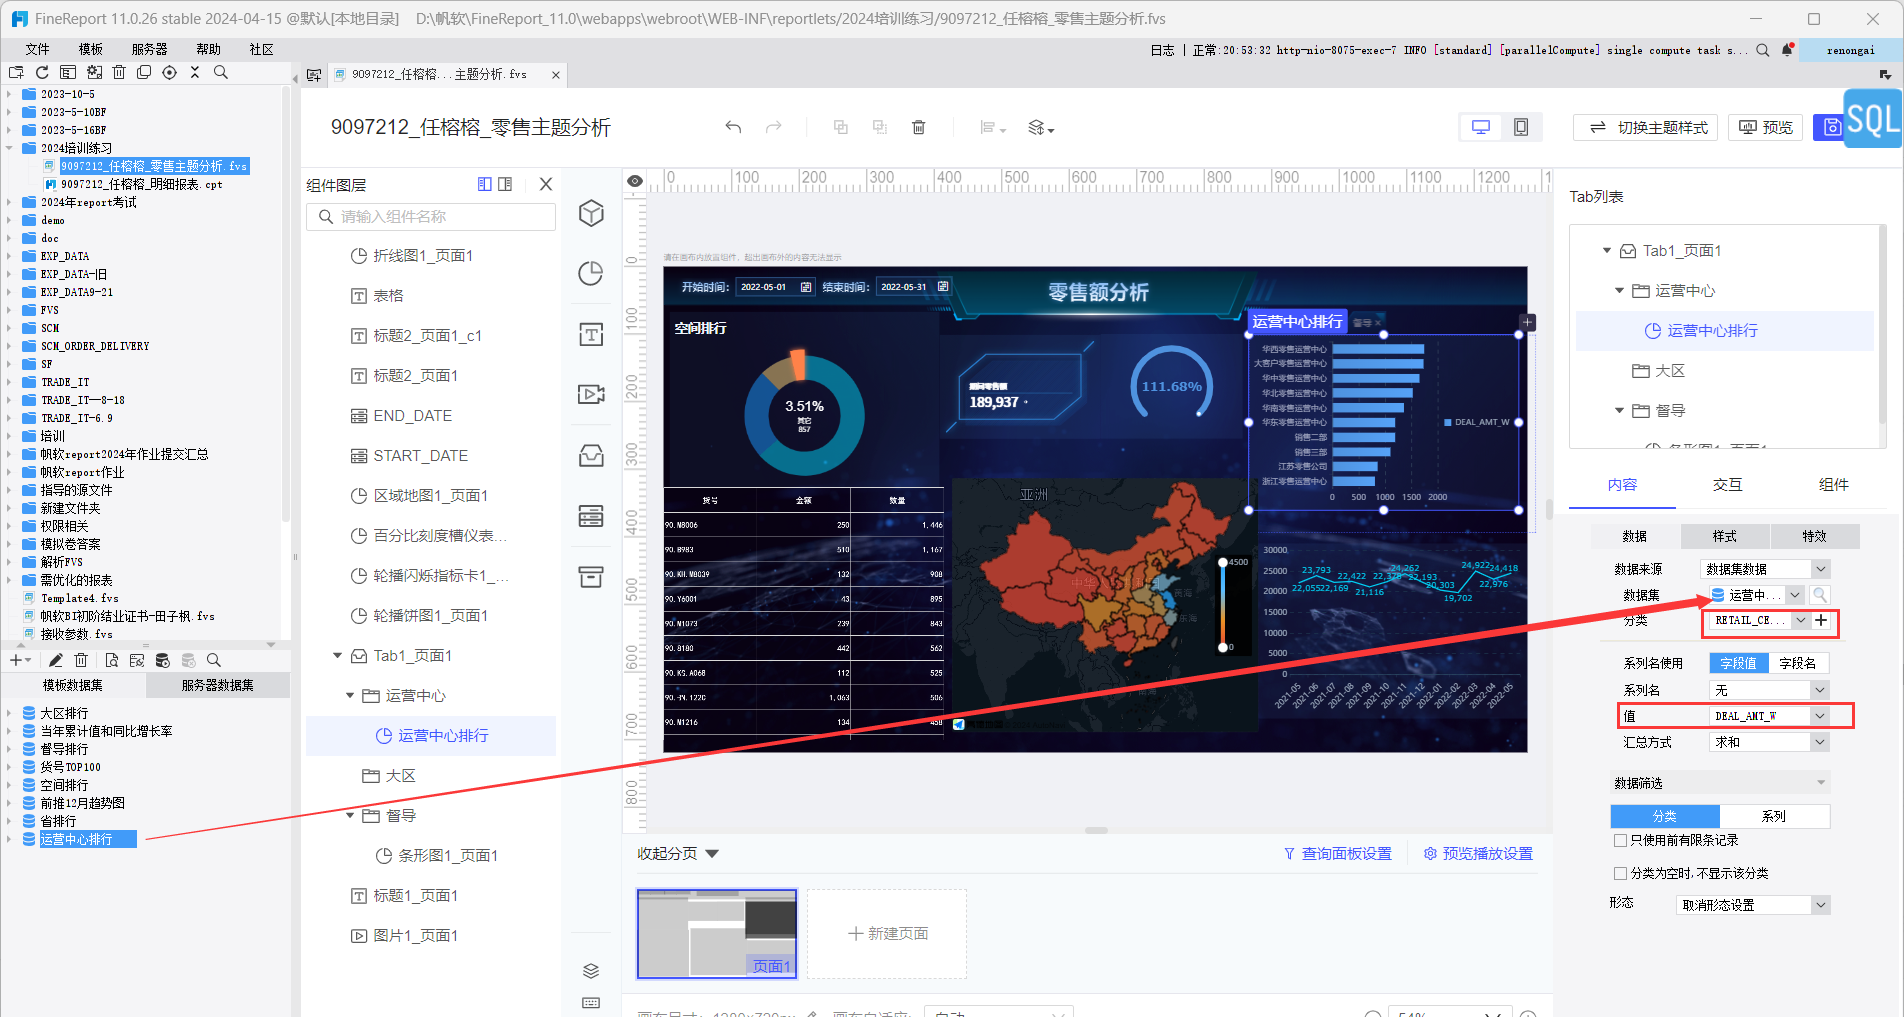Search files using file tree magnifier
This screenshot has width=1904, height=1017.
221,72
